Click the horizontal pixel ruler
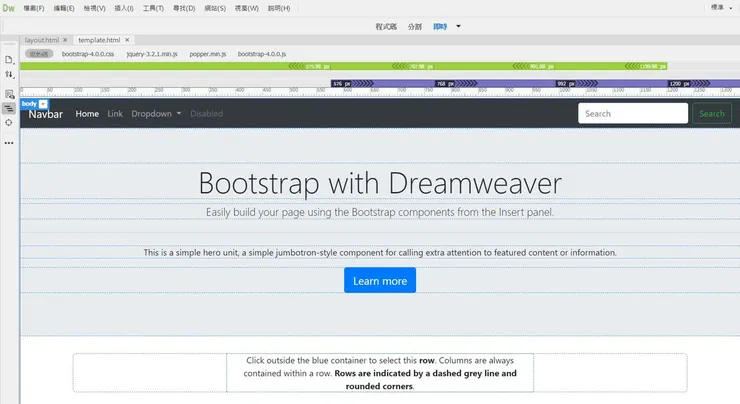The width and height of the screenshot is (740, 404). pyautogui.click(x=380, y=91)
